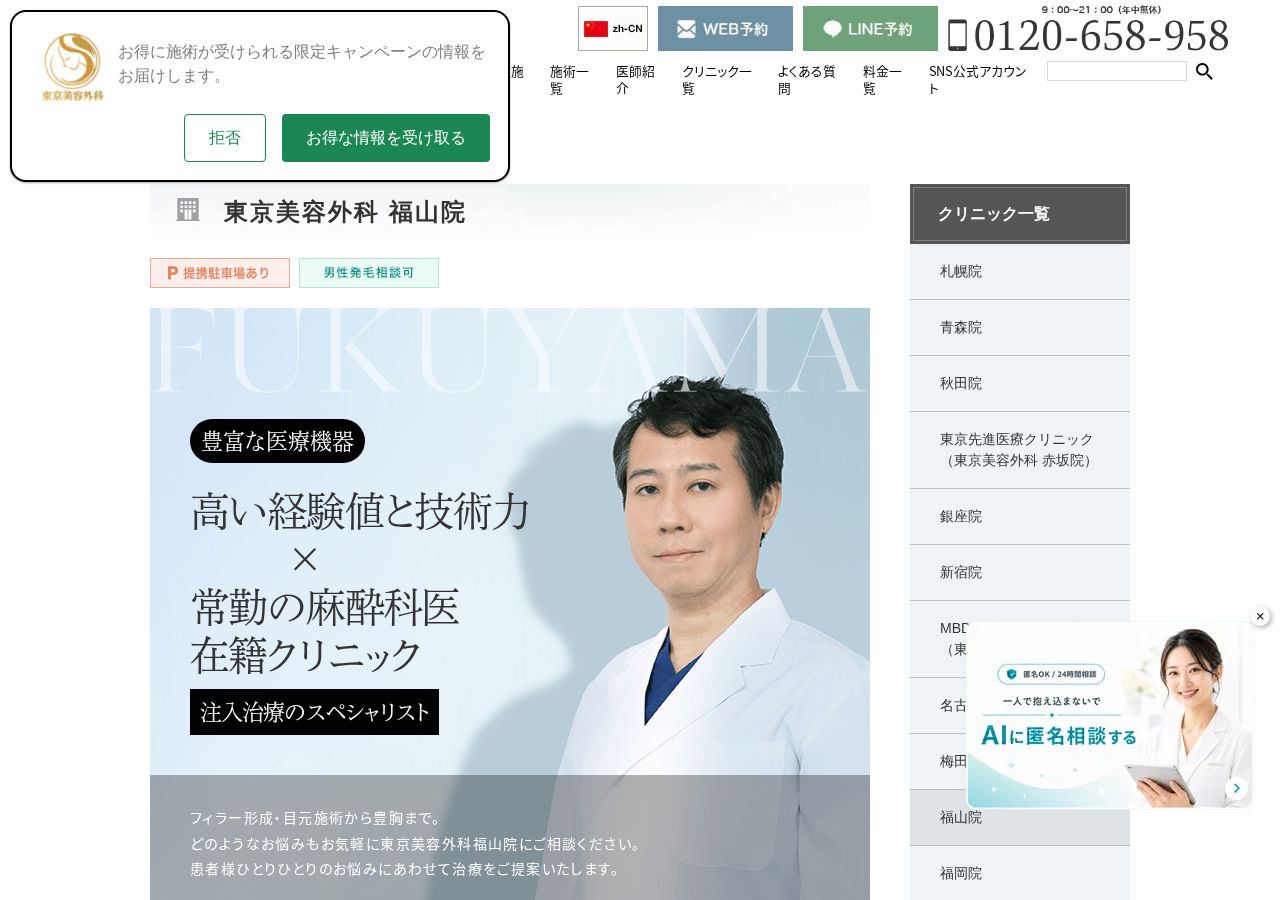Click the FUKUYAMA doctor hero banner image

point(510,604)
